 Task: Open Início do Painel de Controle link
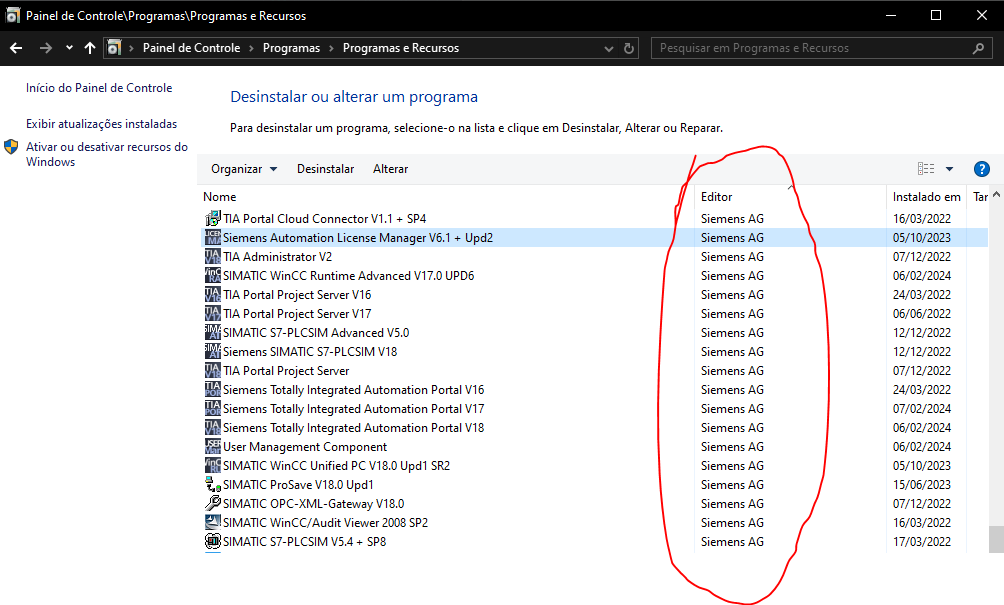coord(99,88)
